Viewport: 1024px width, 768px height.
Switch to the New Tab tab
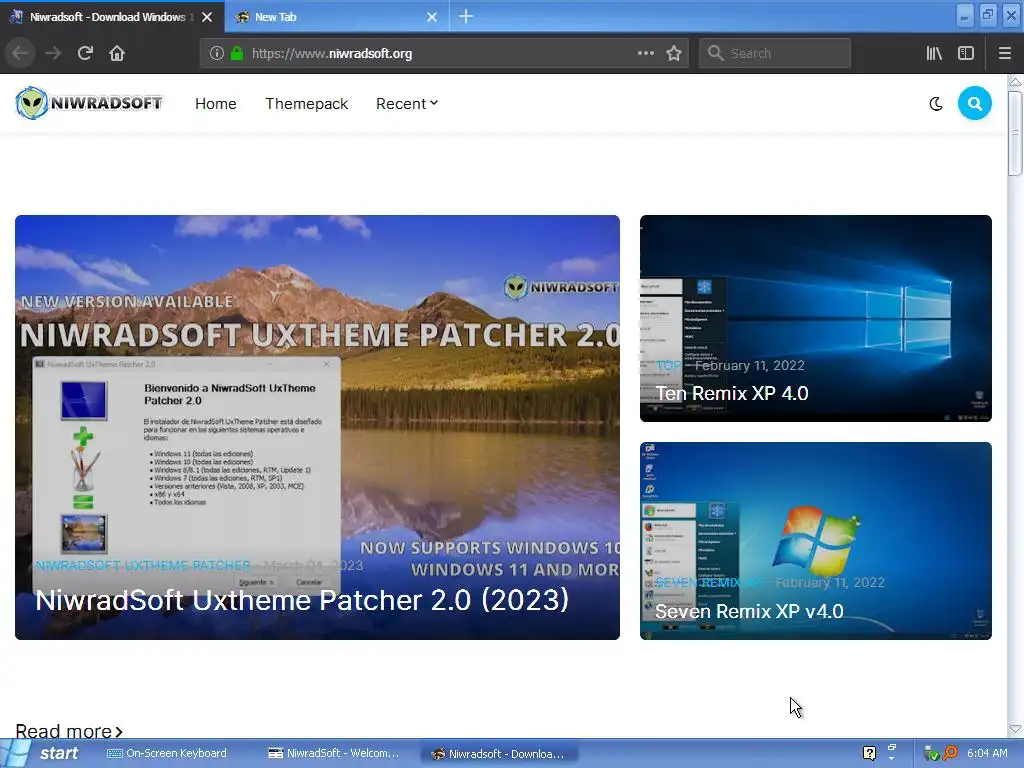(336, 17)
